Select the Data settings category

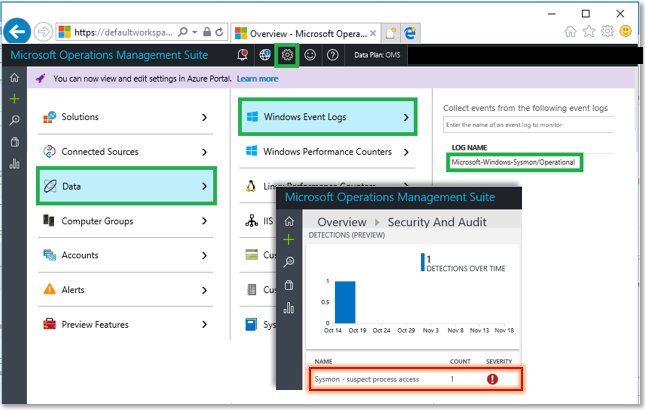(x=126, y=186)
